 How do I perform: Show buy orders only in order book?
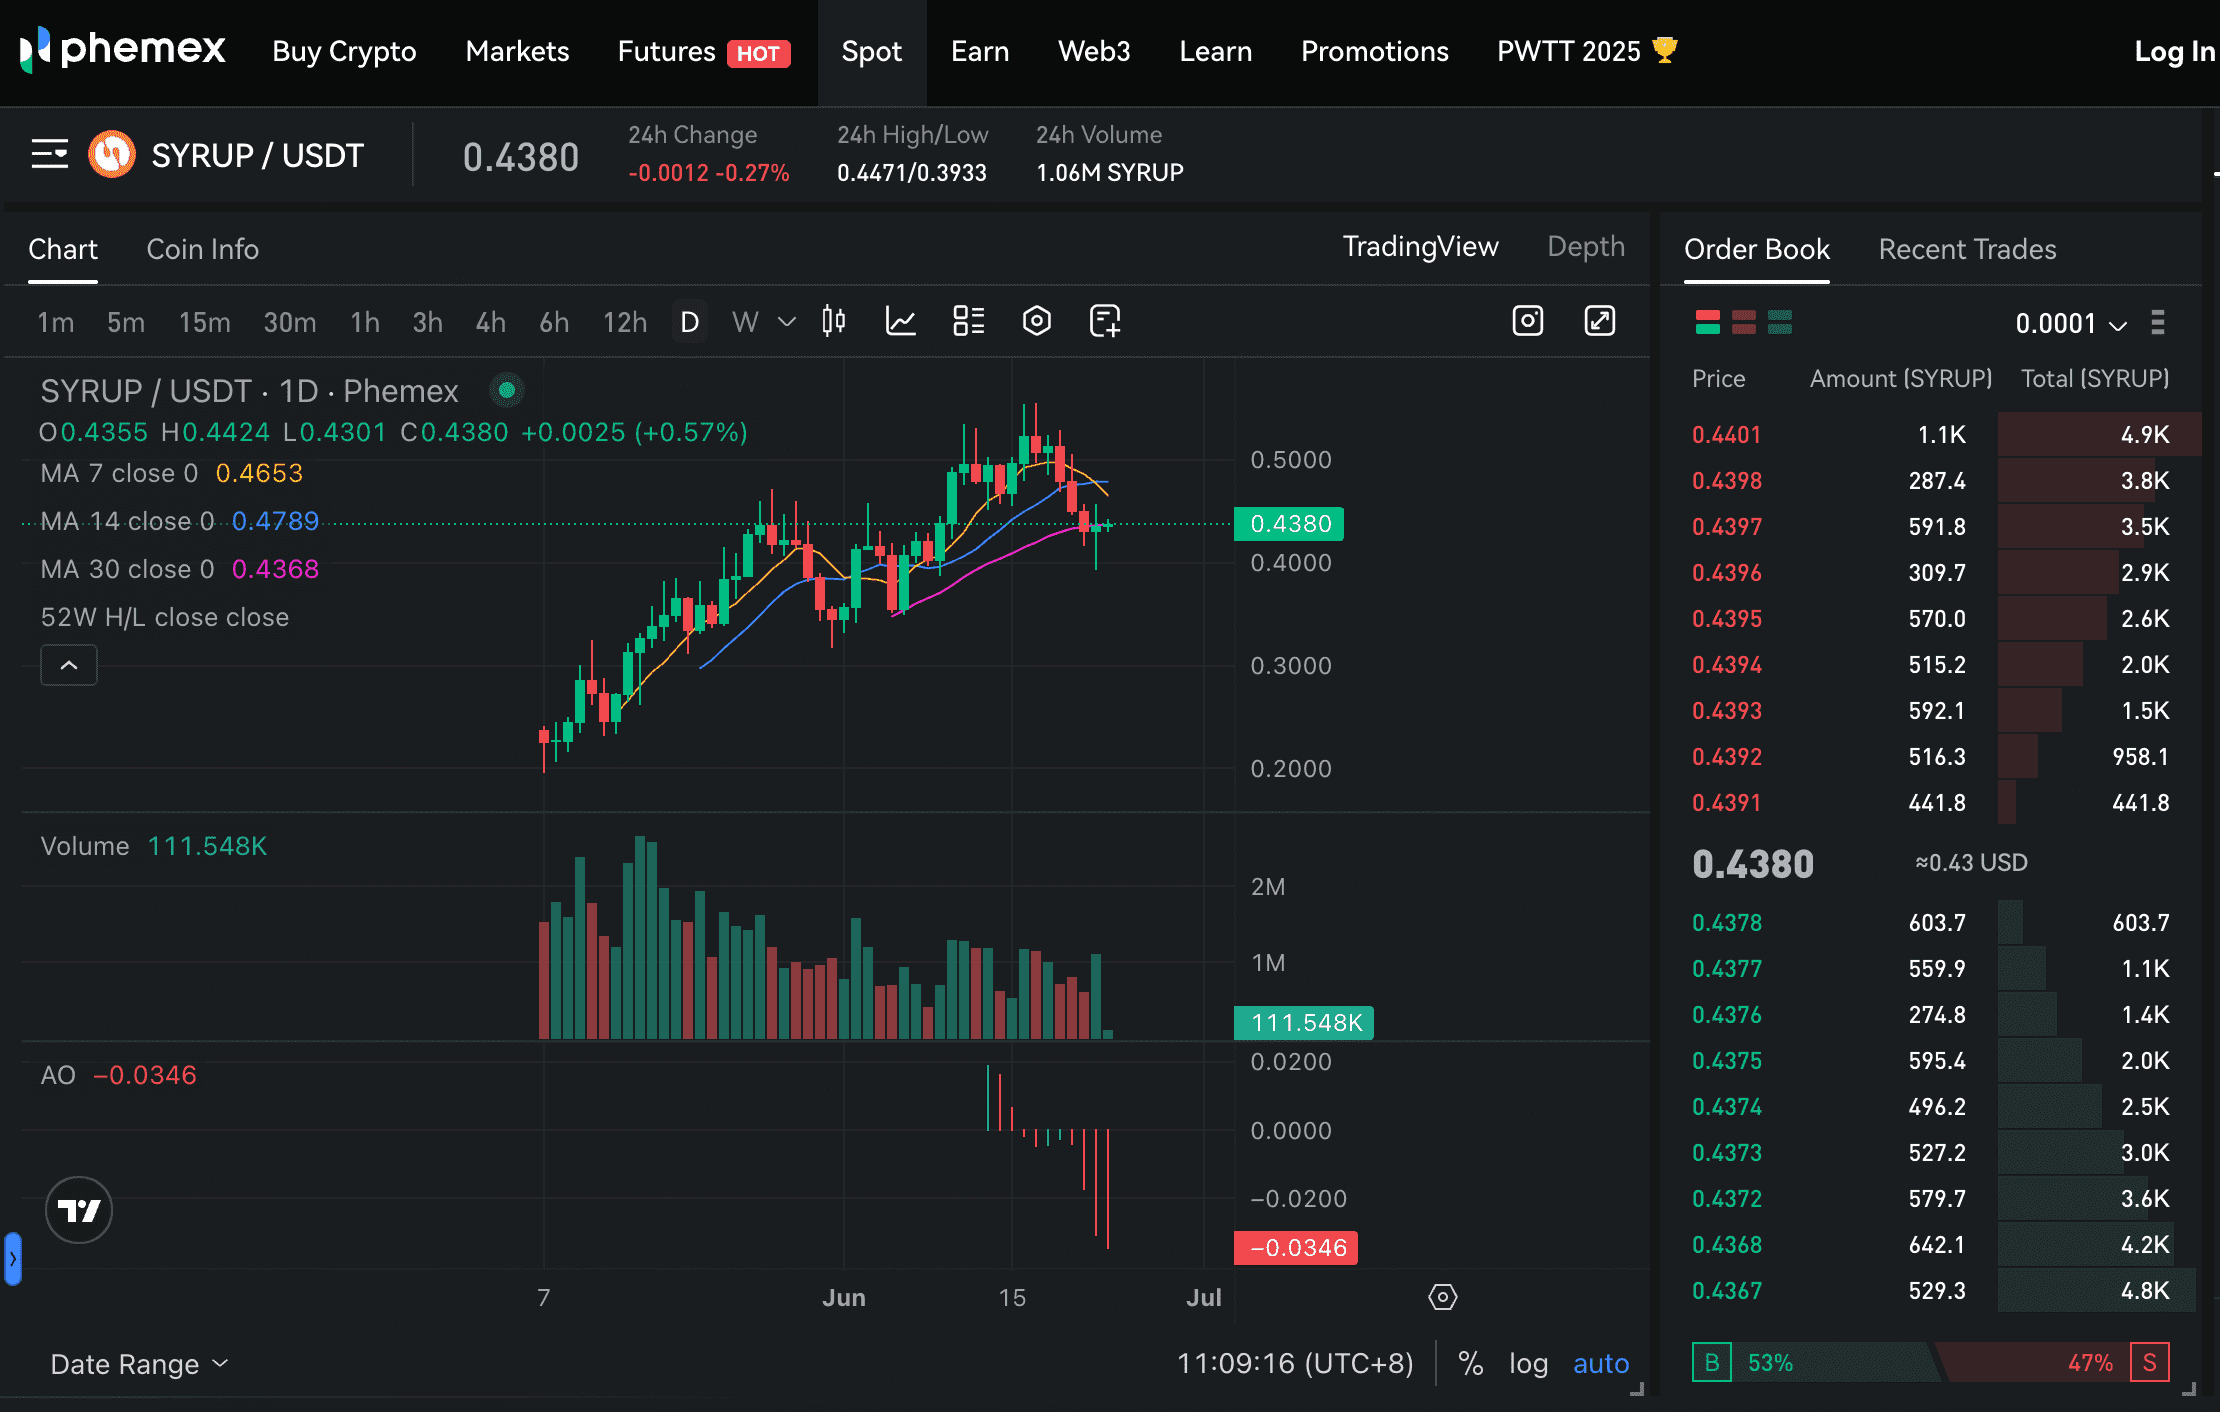point(1779,322)
